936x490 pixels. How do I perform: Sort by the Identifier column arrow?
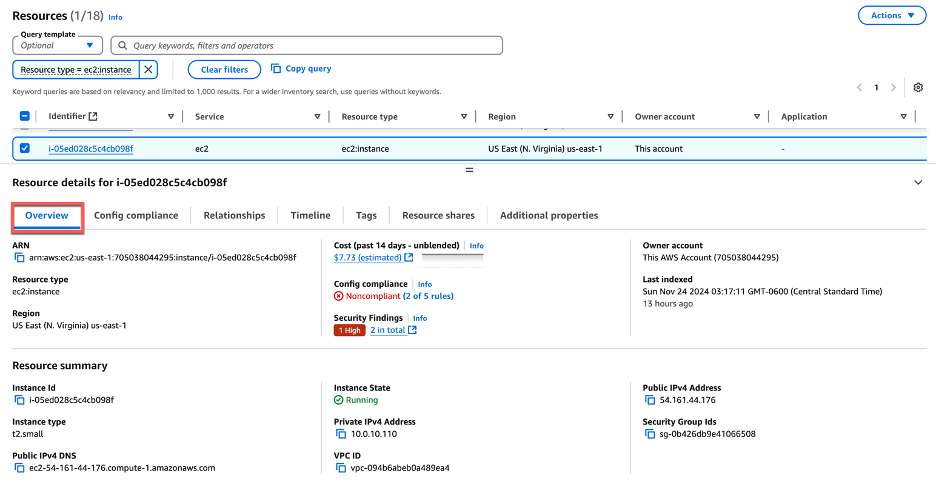point(171,116)
